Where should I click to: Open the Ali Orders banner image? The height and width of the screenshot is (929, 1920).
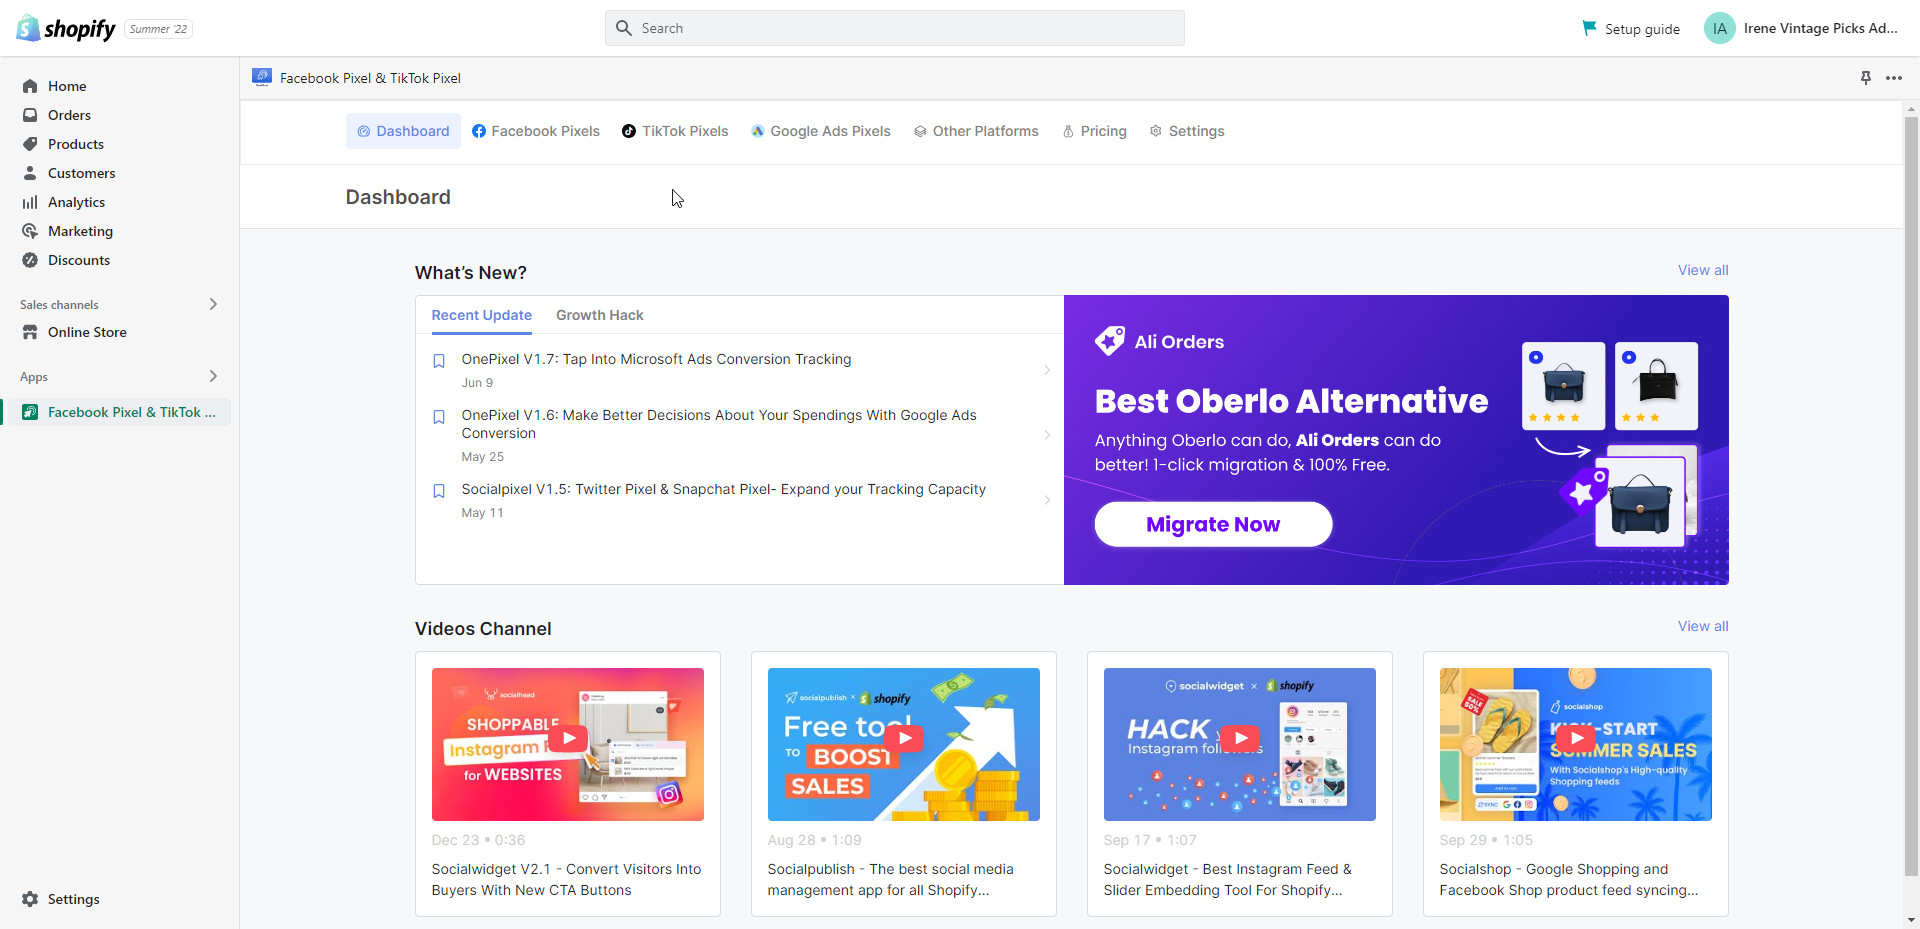(1396, 440)
